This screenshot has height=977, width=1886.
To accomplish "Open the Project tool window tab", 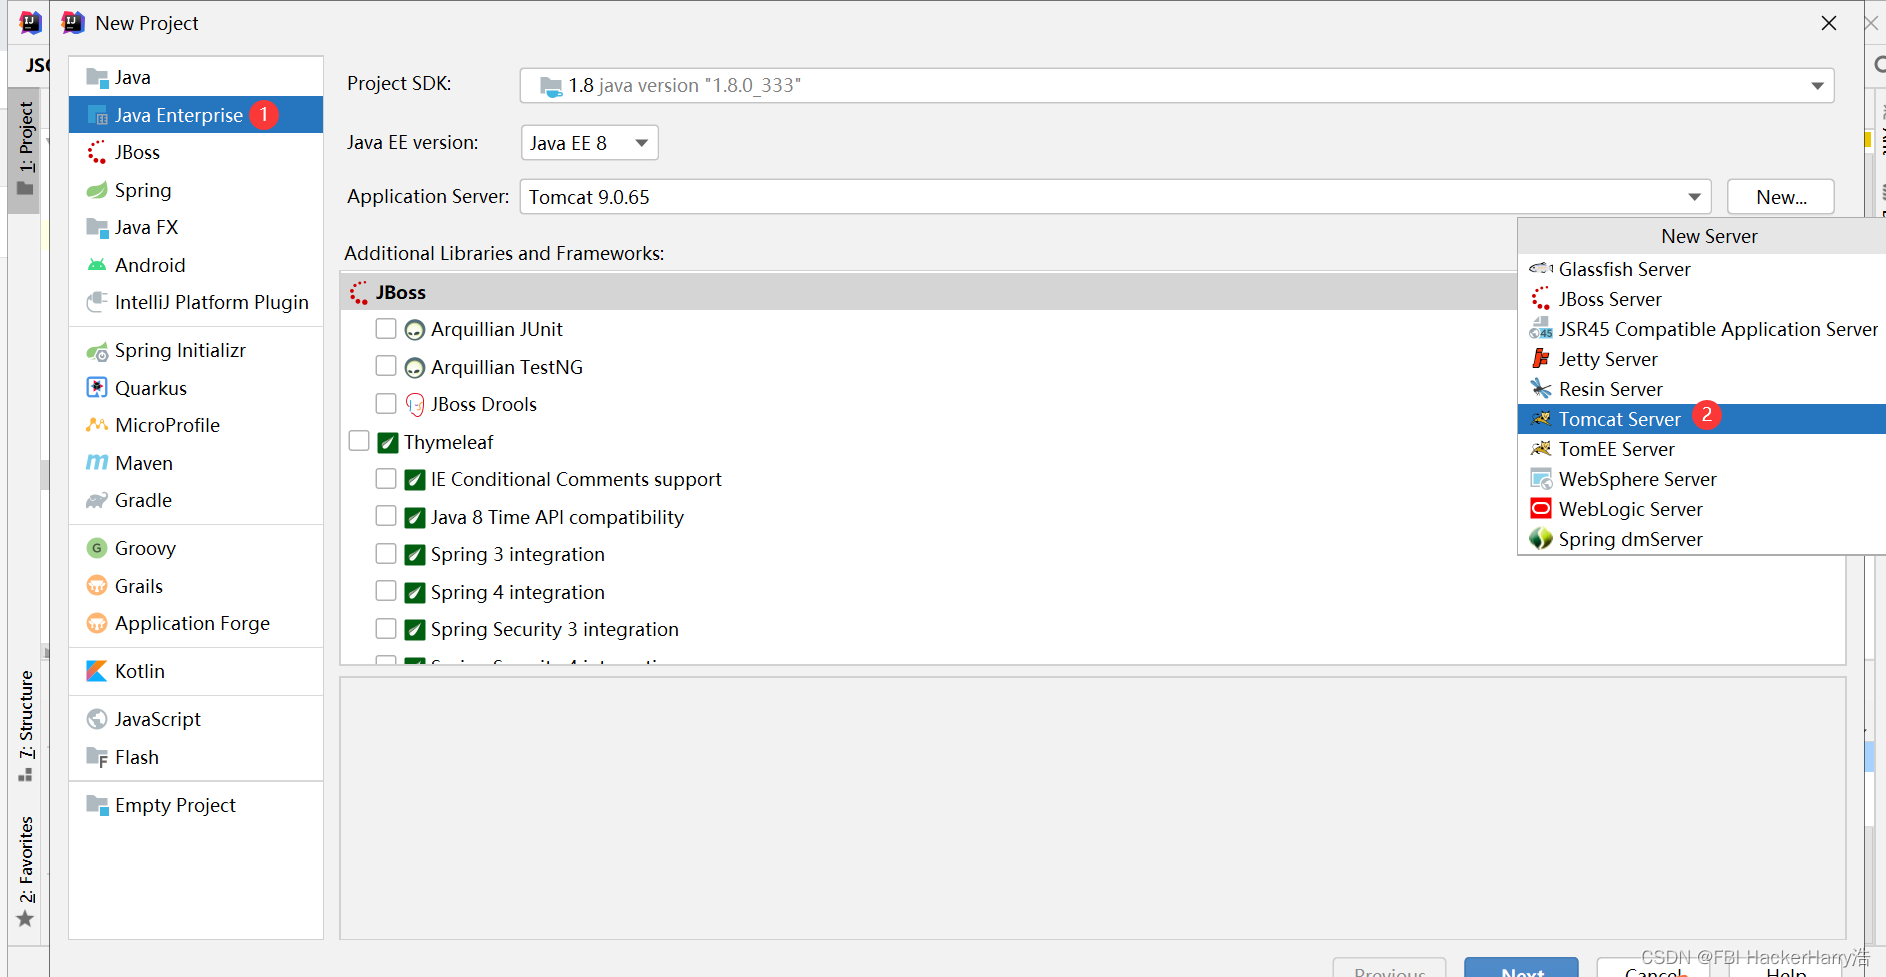I will coord(25,150).
